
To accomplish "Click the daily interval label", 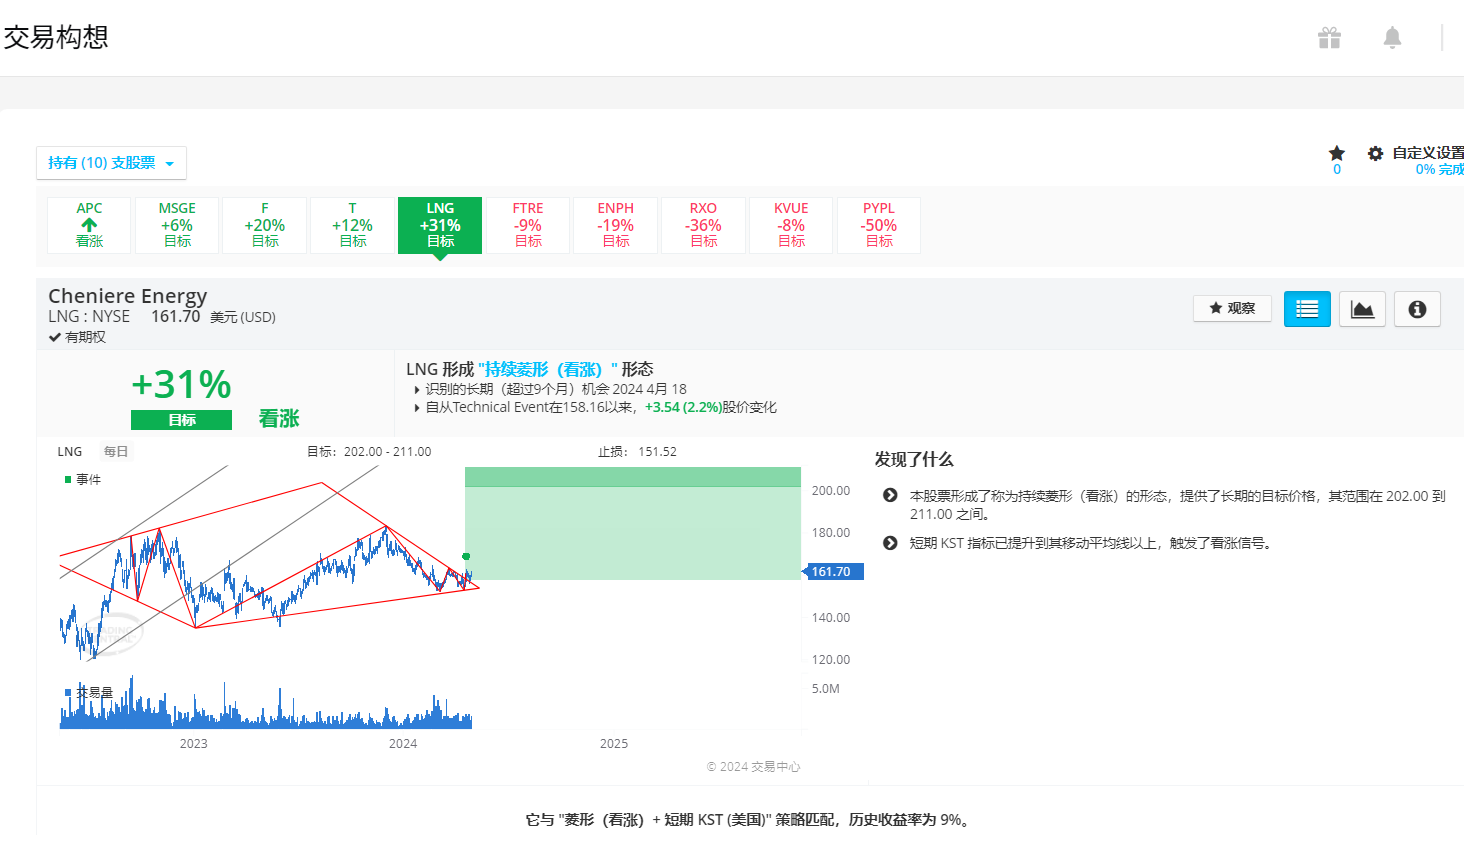I will (x=116, y=452).
